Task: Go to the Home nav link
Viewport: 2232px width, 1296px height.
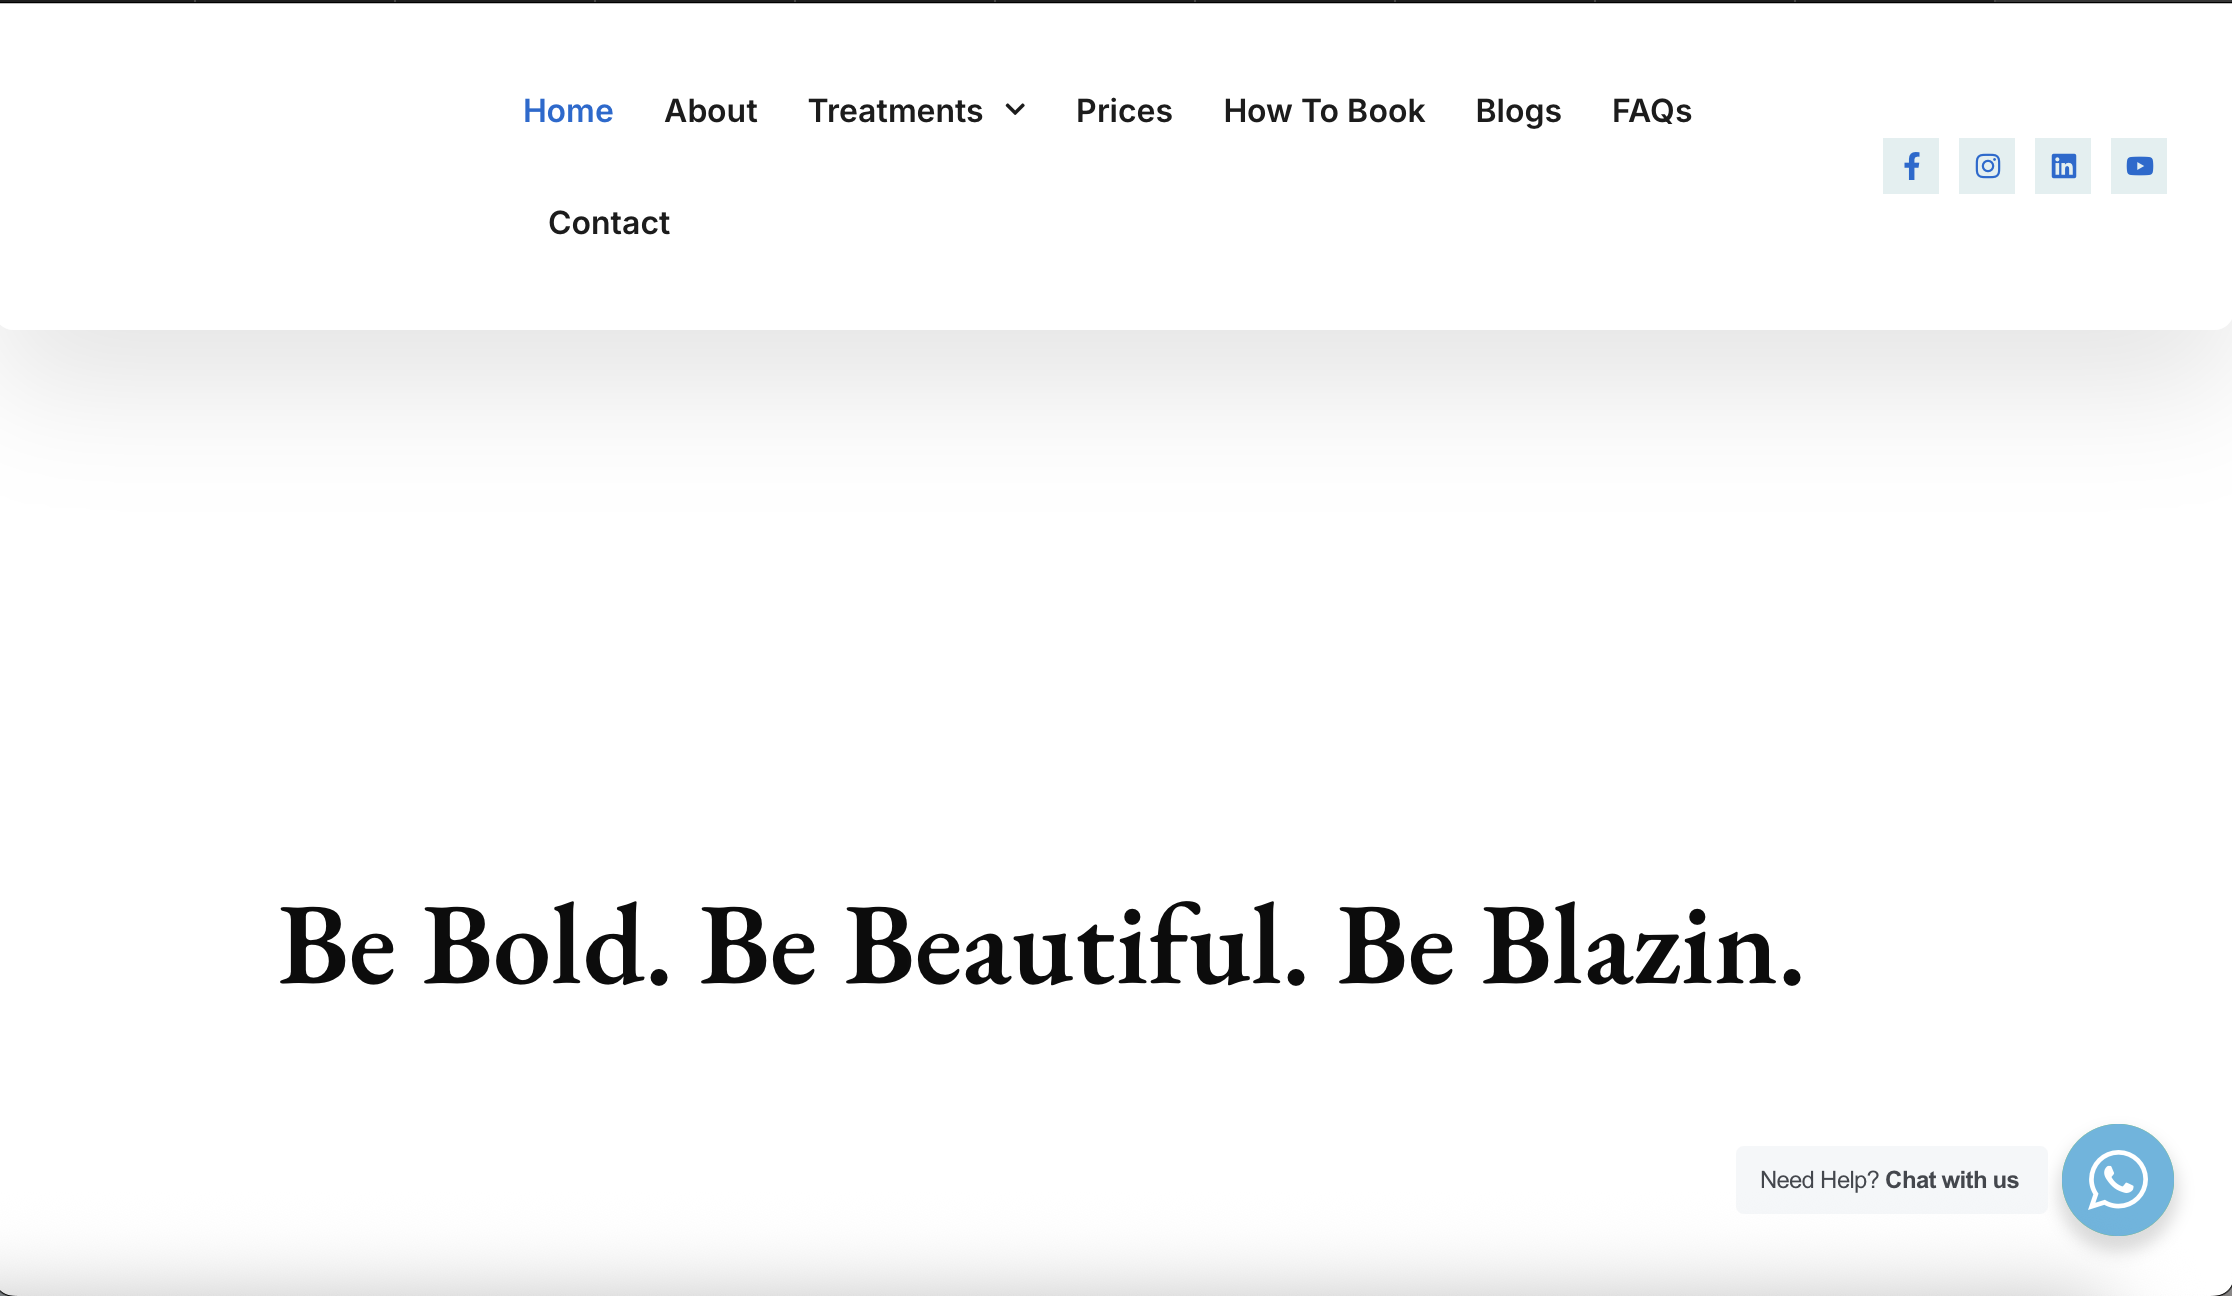Action: point(567,111)
